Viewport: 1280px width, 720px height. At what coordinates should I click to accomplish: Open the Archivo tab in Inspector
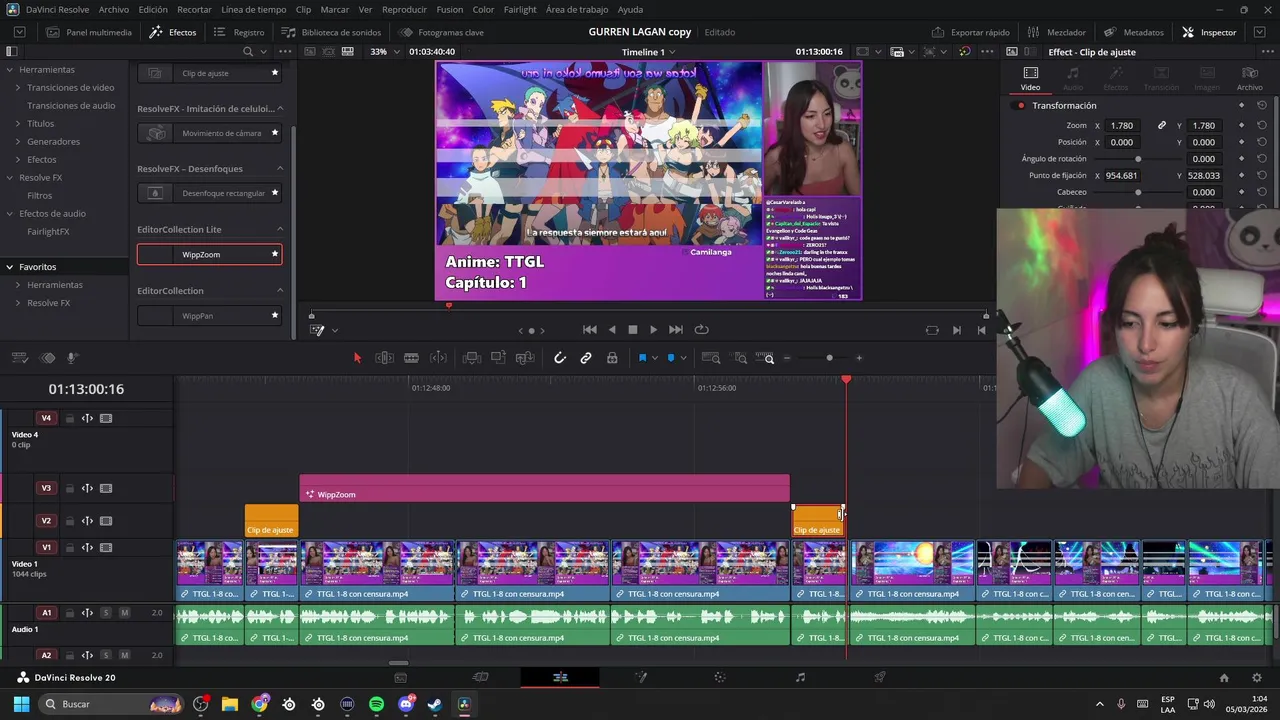click(1250, 78)
